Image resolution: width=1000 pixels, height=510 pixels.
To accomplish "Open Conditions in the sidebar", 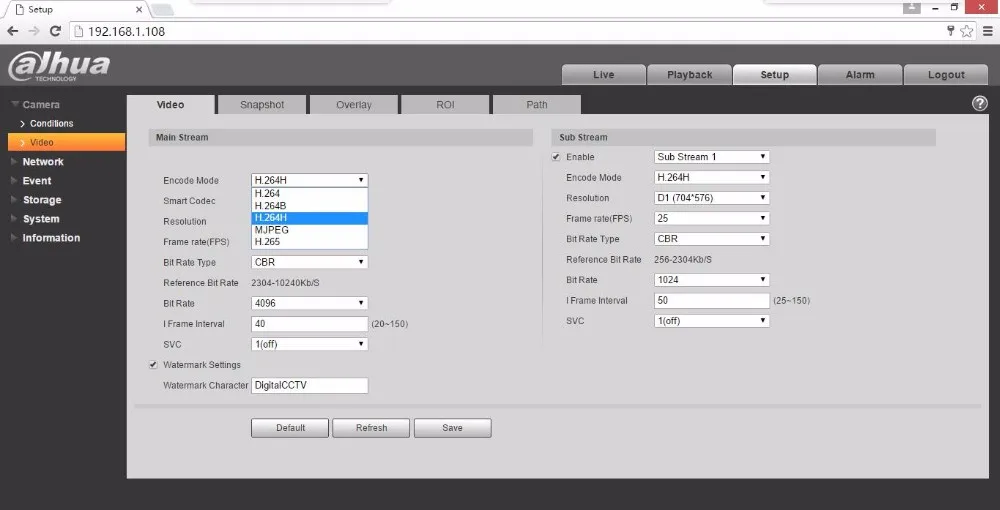I will coord(51,123).
